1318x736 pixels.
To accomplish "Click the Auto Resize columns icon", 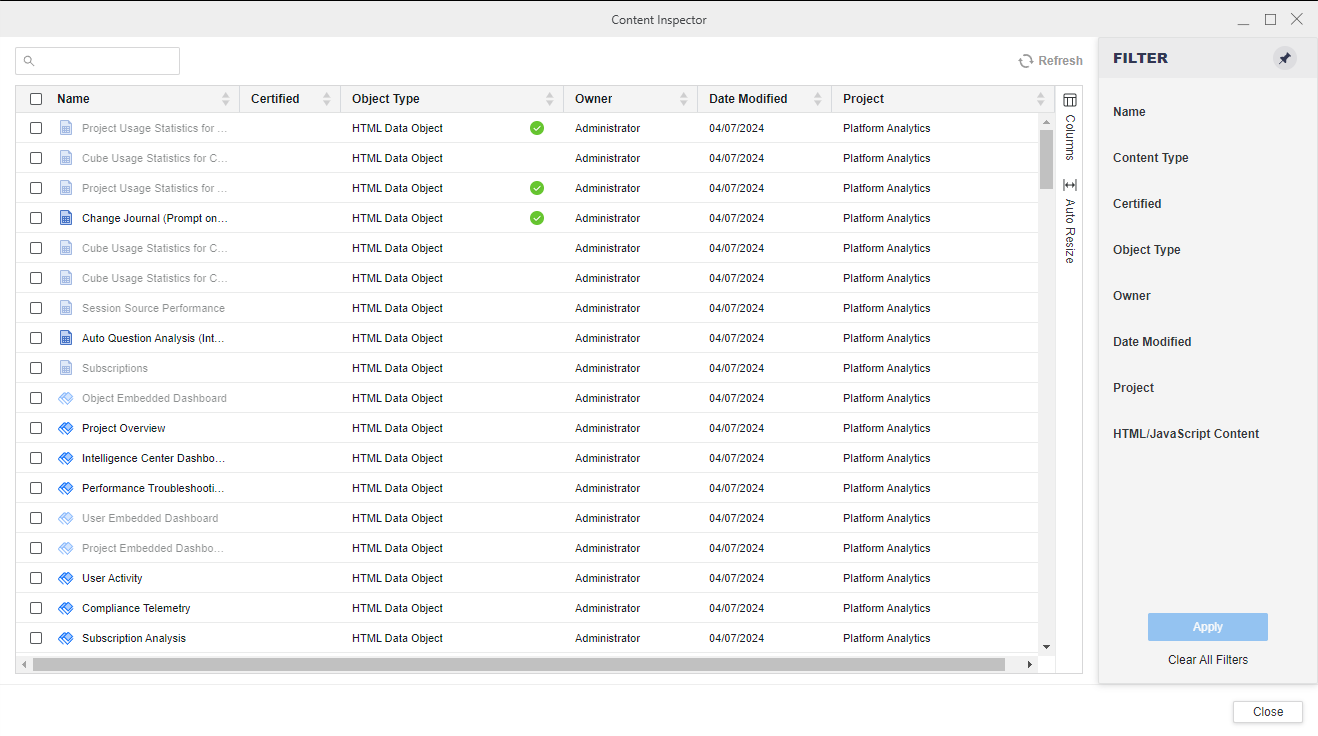I will point(1069,185).
